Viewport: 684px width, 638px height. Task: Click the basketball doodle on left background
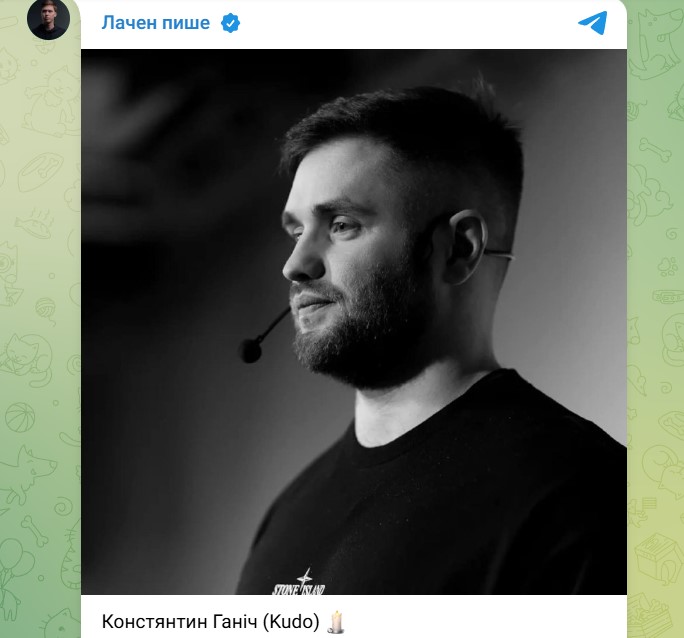pyautogui.click(x=18, y=416)
